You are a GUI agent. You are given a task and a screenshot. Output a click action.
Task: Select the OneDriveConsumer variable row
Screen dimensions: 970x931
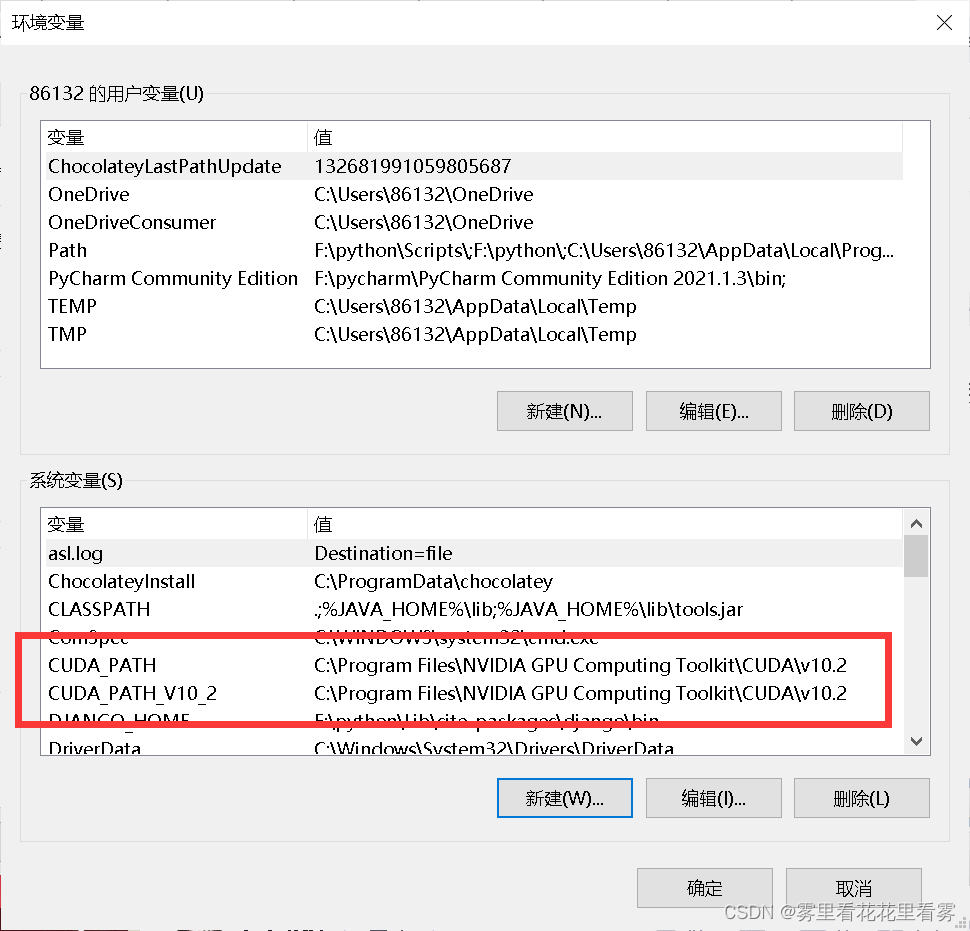click(x=474, y=222)
